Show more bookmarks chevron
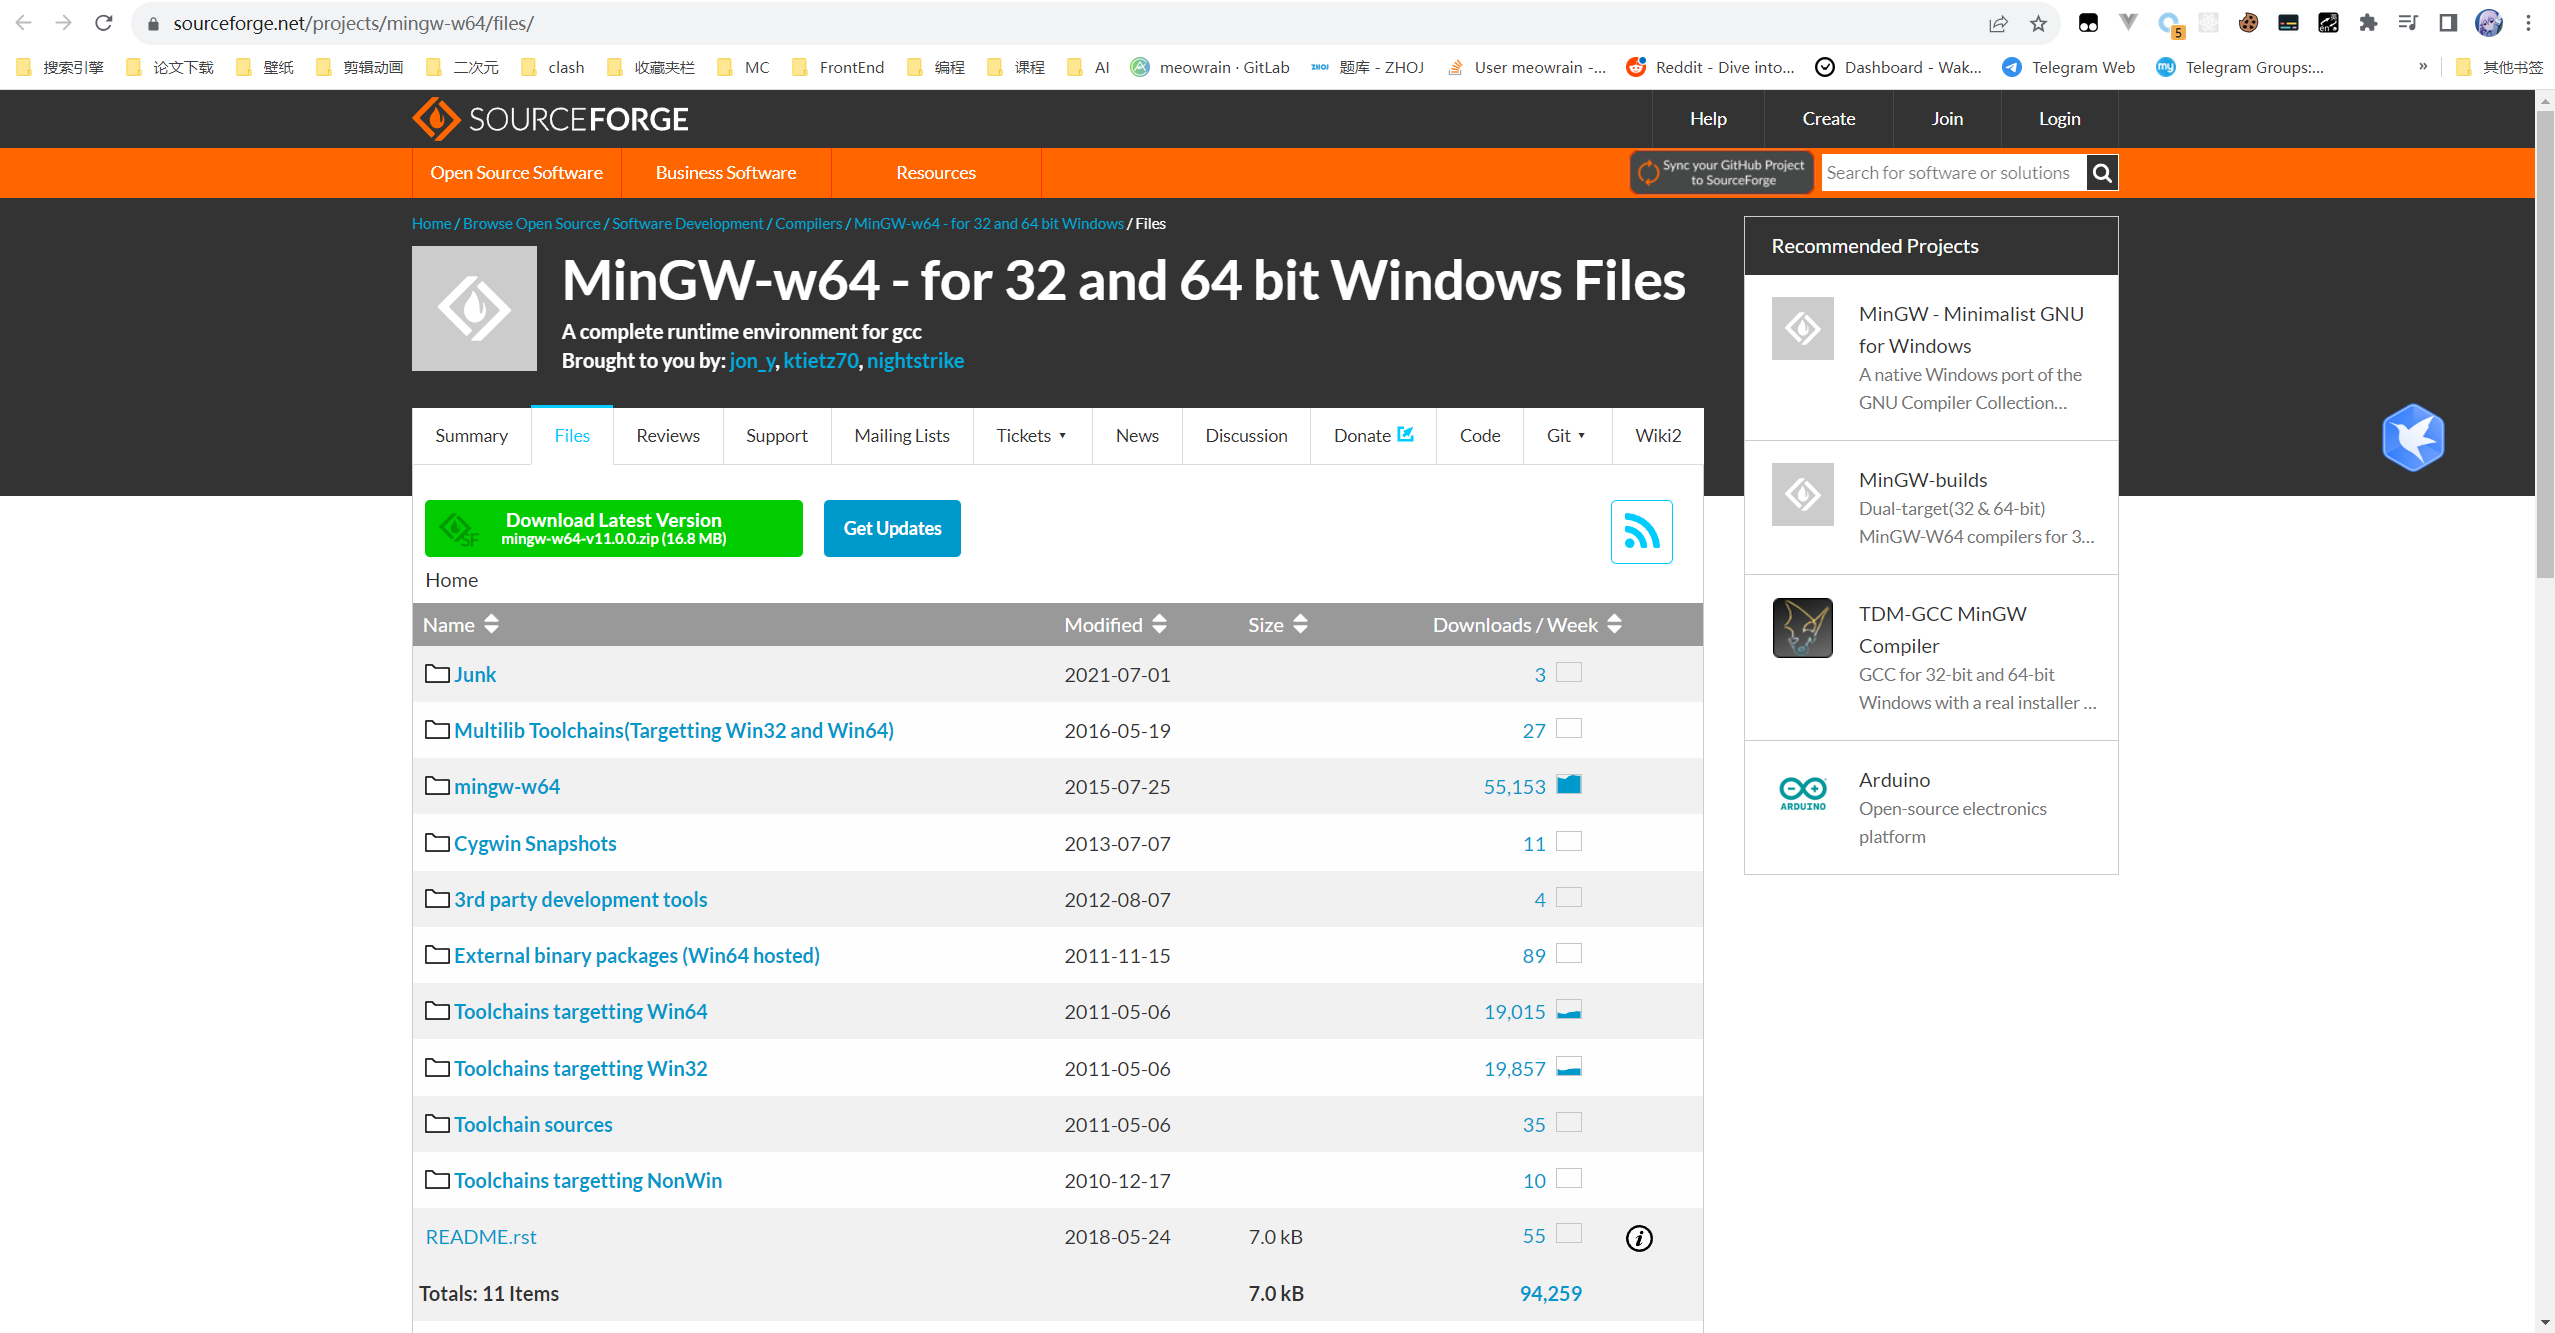This screenshot has height=1333, width=2555. (x=2423, y=67)
